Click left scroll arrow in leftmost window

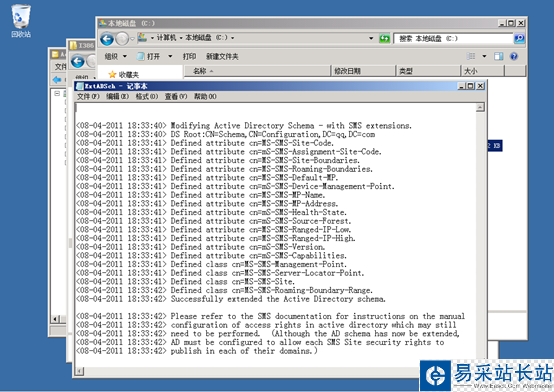[55, 319]
